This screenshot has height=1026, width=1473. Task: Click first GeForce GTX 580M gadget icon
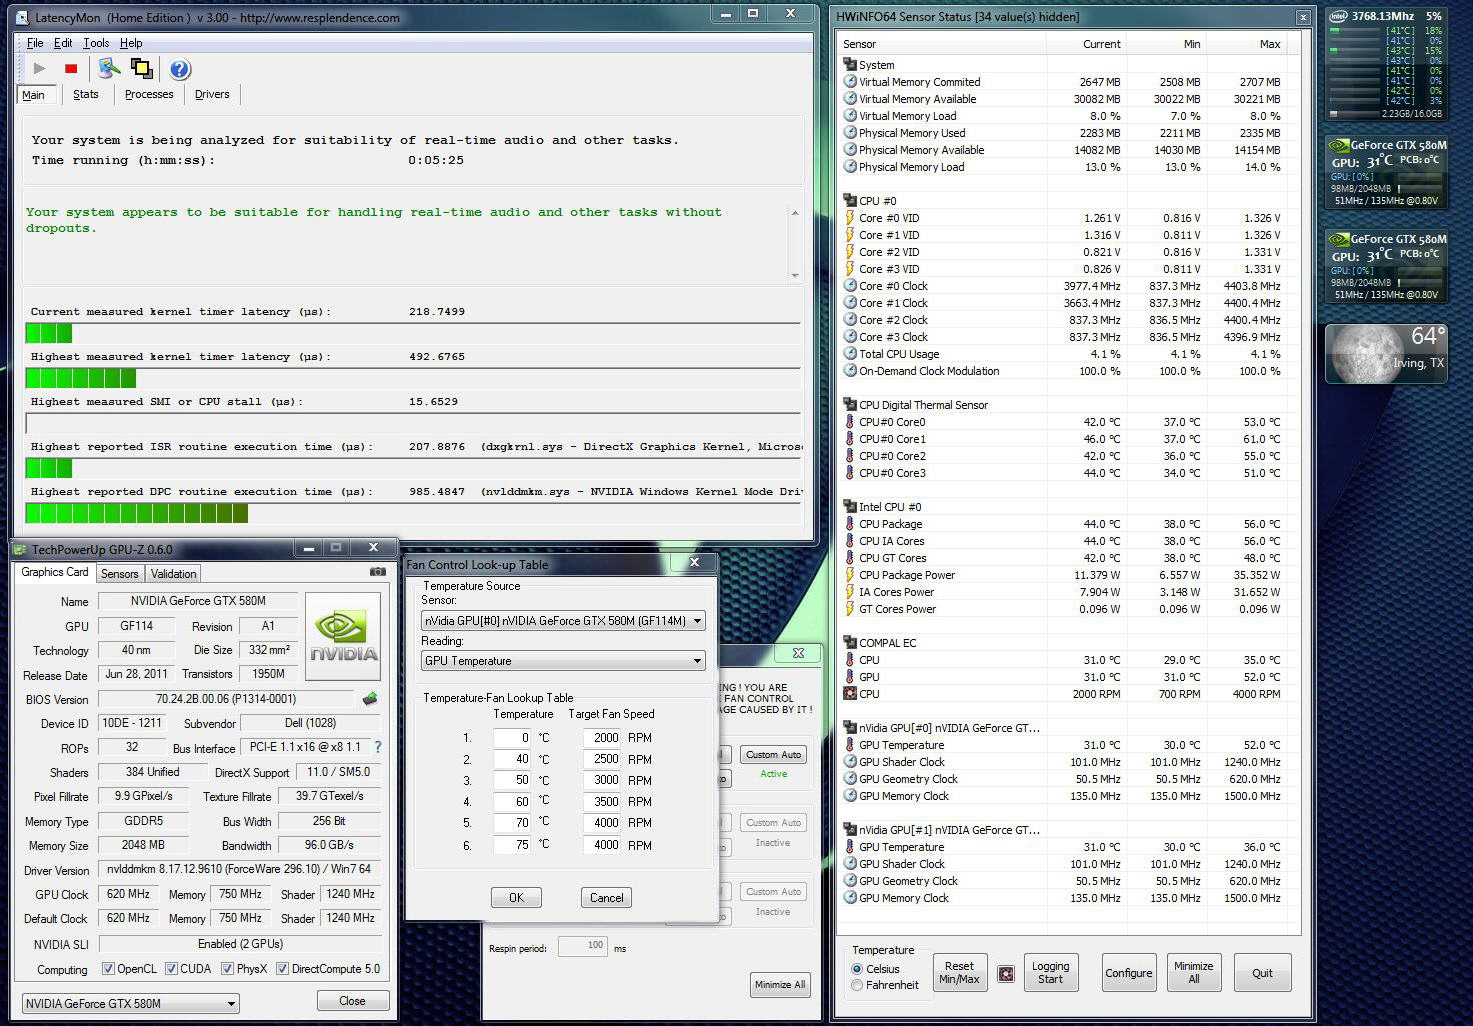click(1339, 145)
